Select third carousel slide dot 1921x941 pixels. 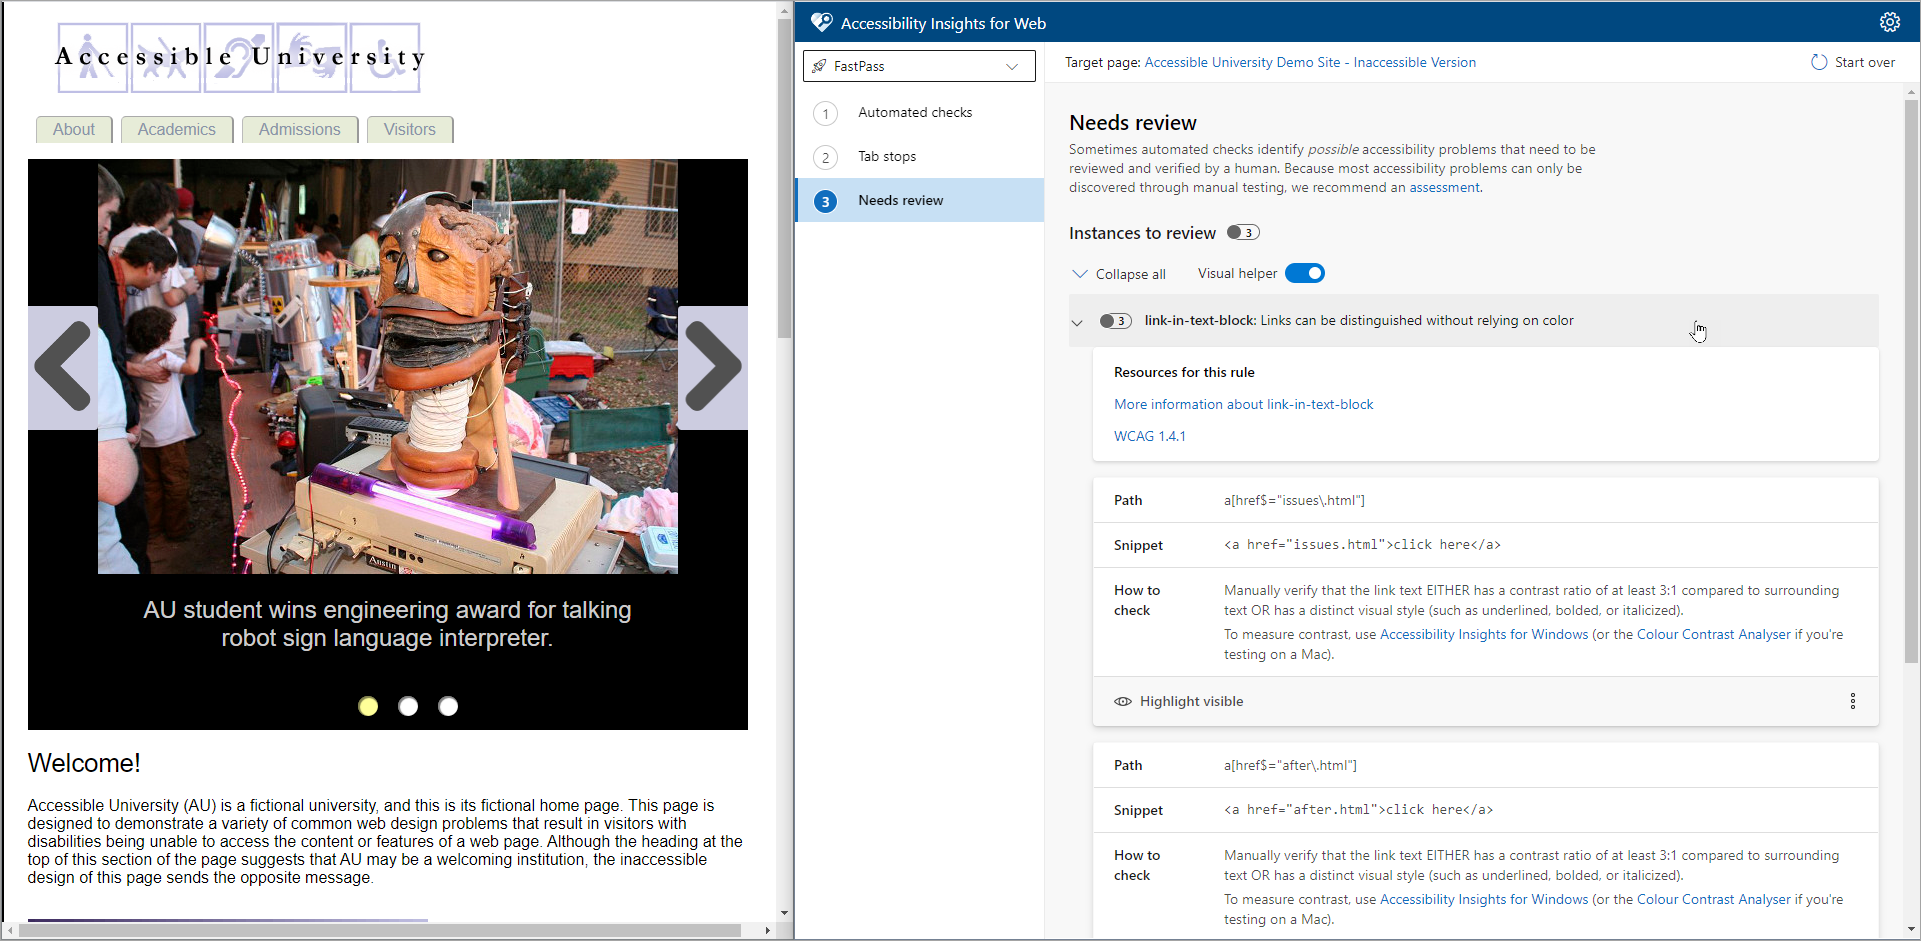click(x=448, y=706)
